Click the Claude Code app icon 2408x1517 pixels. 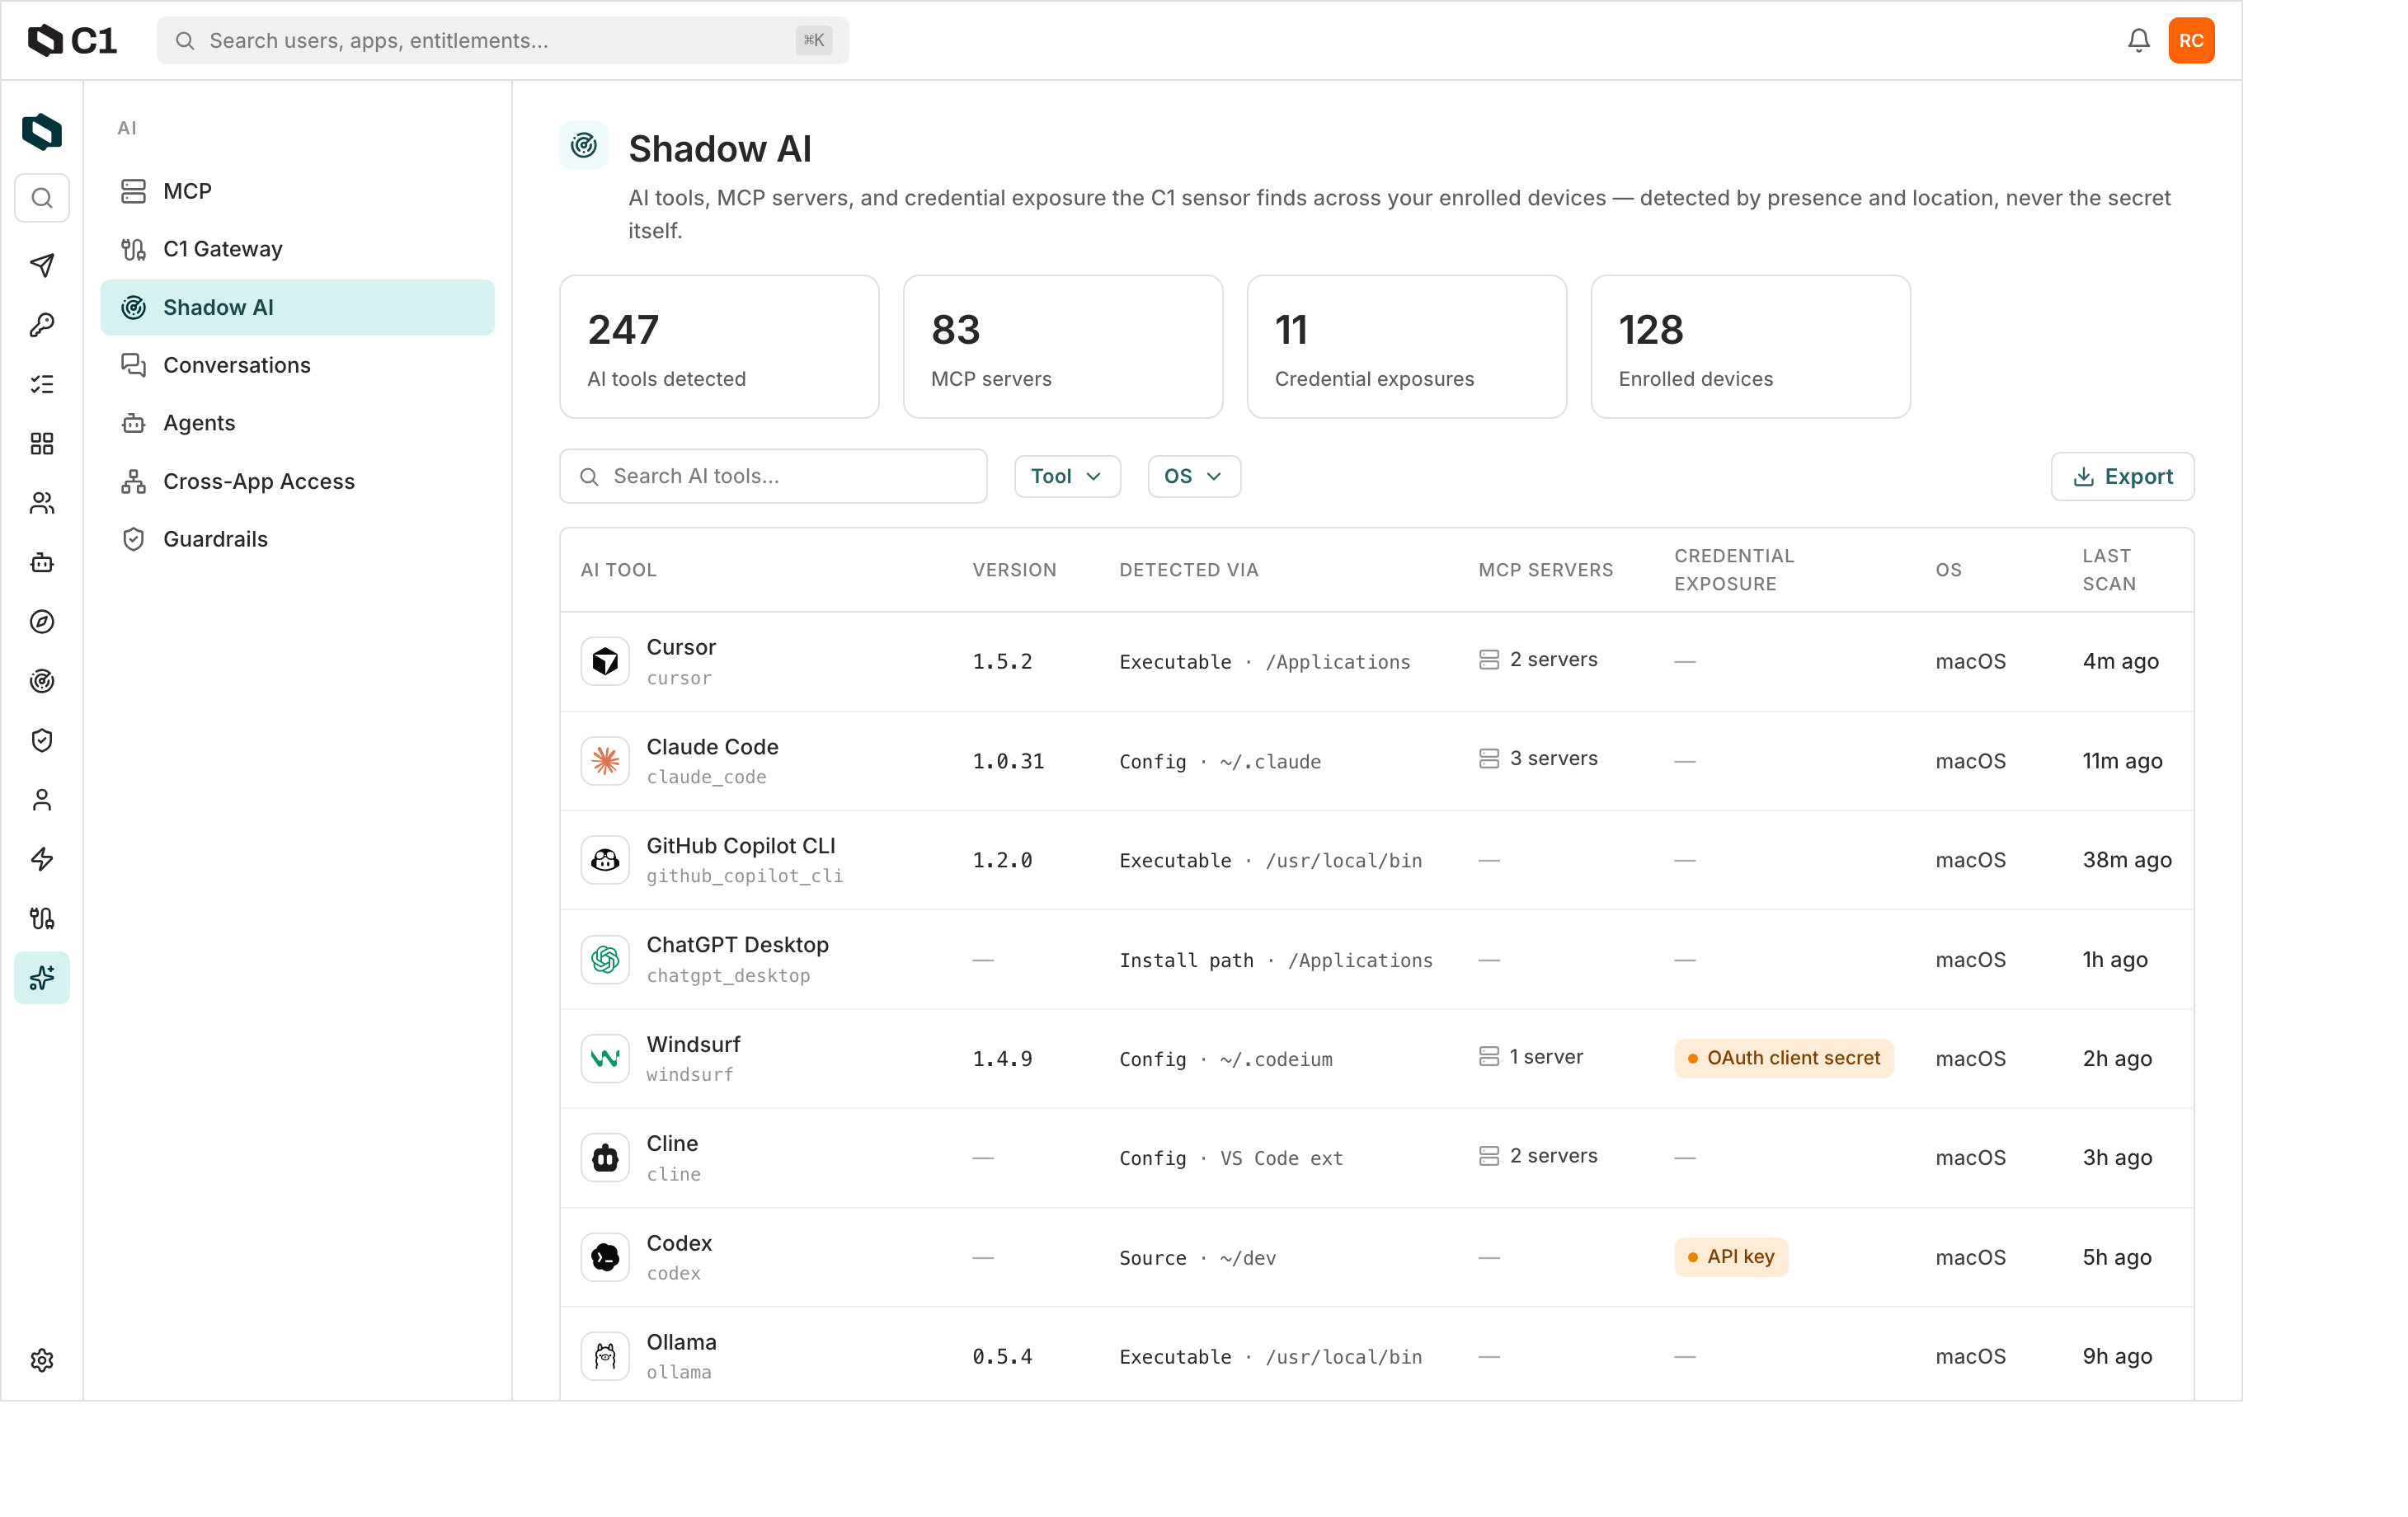click(605, 761)
